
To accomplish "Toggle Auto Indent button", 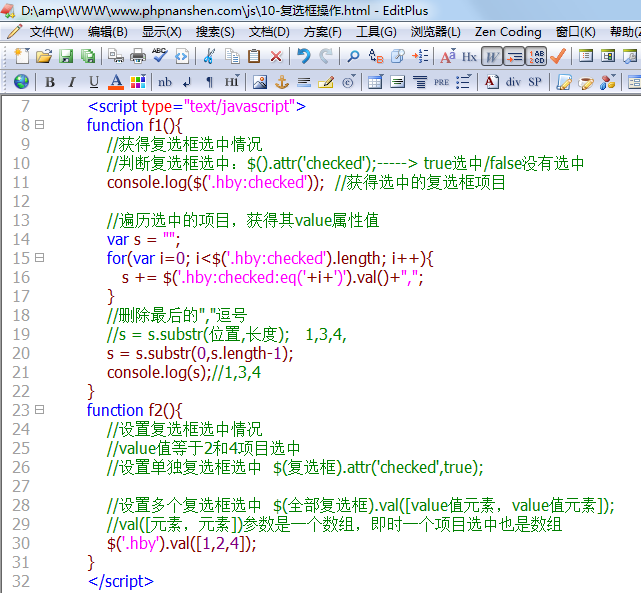I will (x=514, y=56).
